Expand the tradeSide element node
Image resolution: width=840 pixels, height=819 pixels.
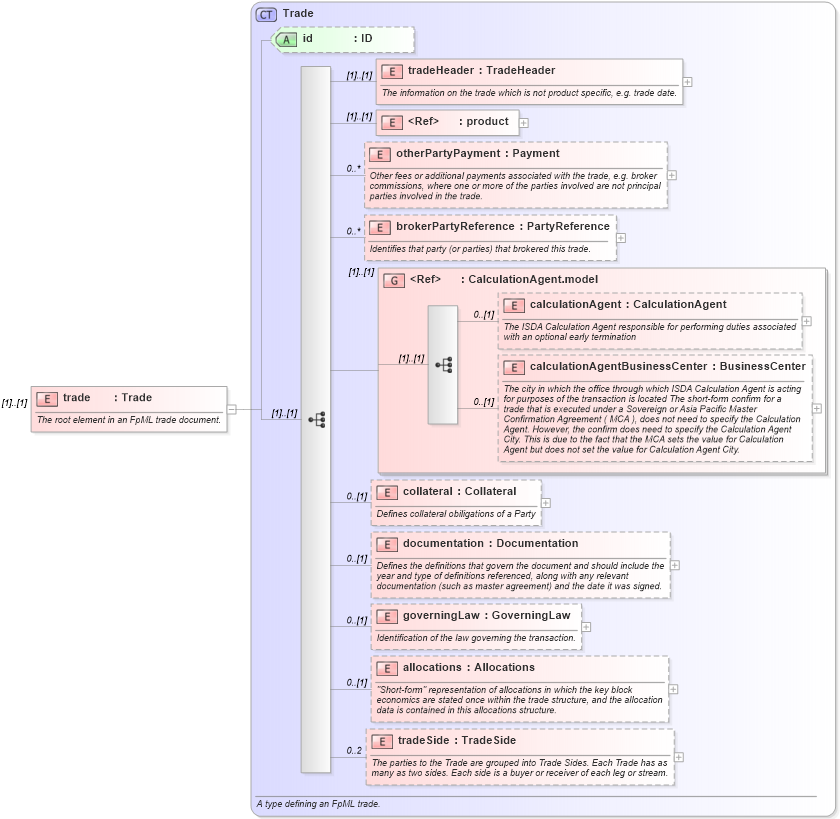click(x=680, y=755)
